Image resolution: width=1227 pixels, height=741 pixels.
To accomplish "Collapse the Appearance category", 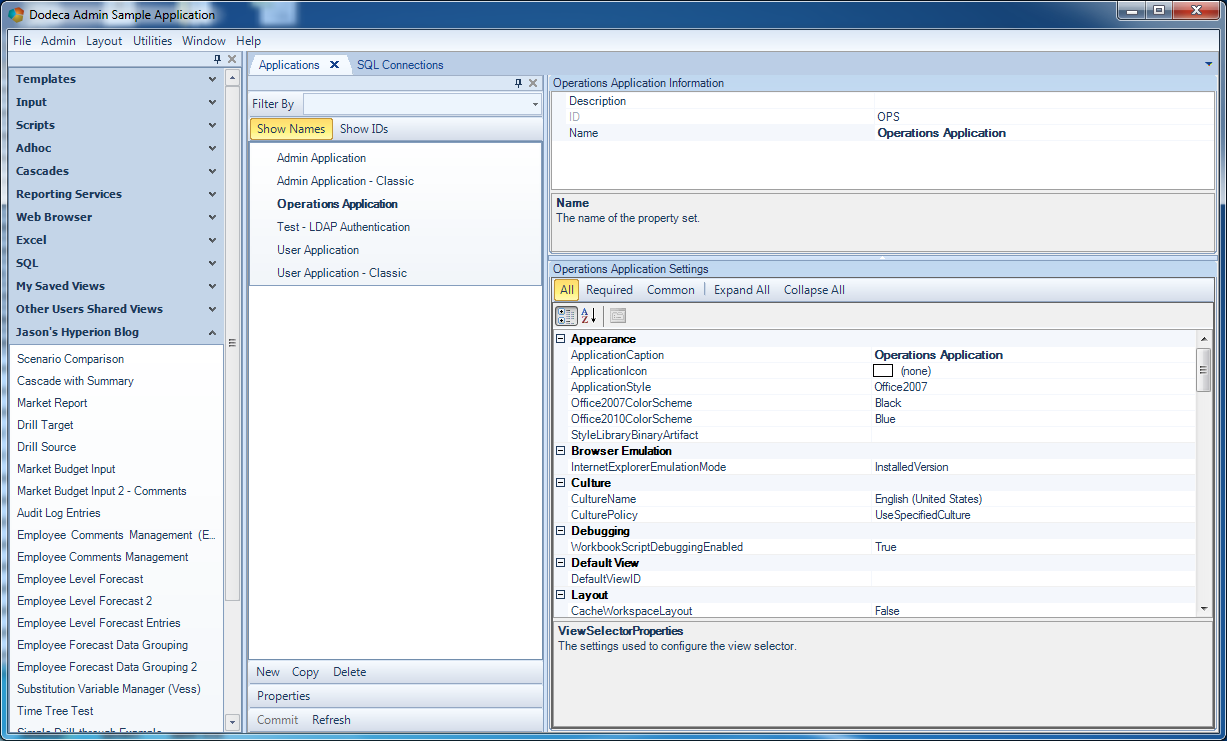I will tap(561, 339).
